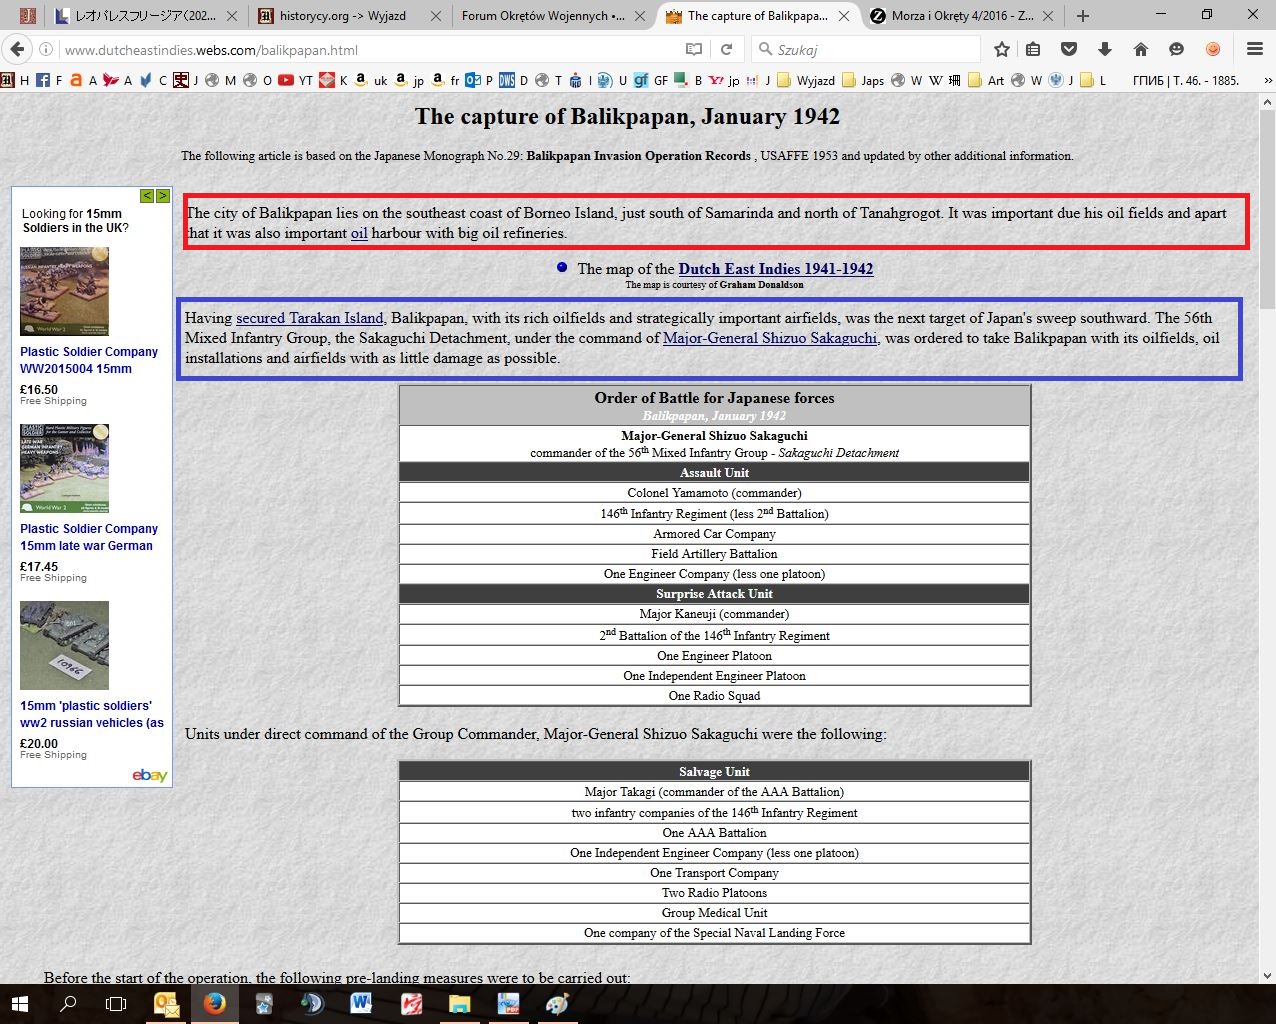The image size is (1276, 1024).
Task: Click the browser back arrow button
Action: coord(17,49)
